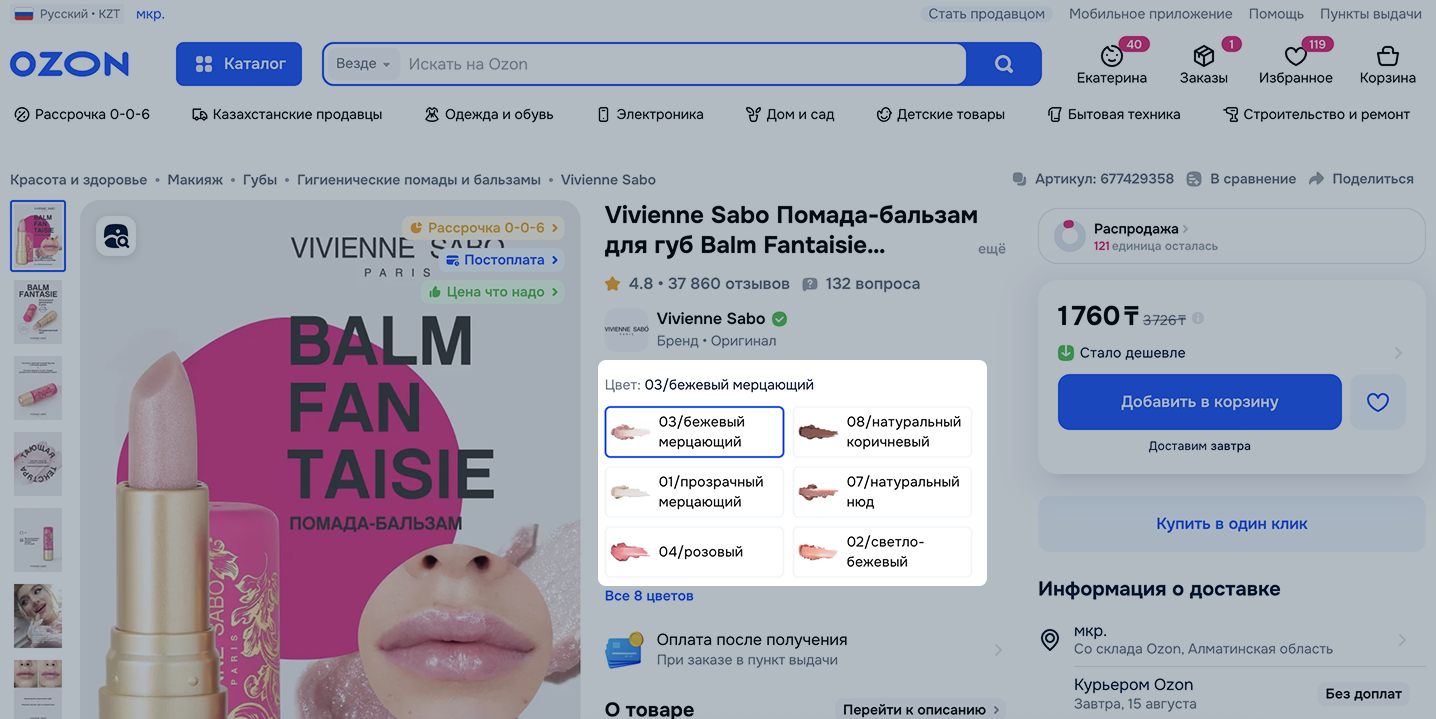Open Дом и сад category

pos(790,114)
